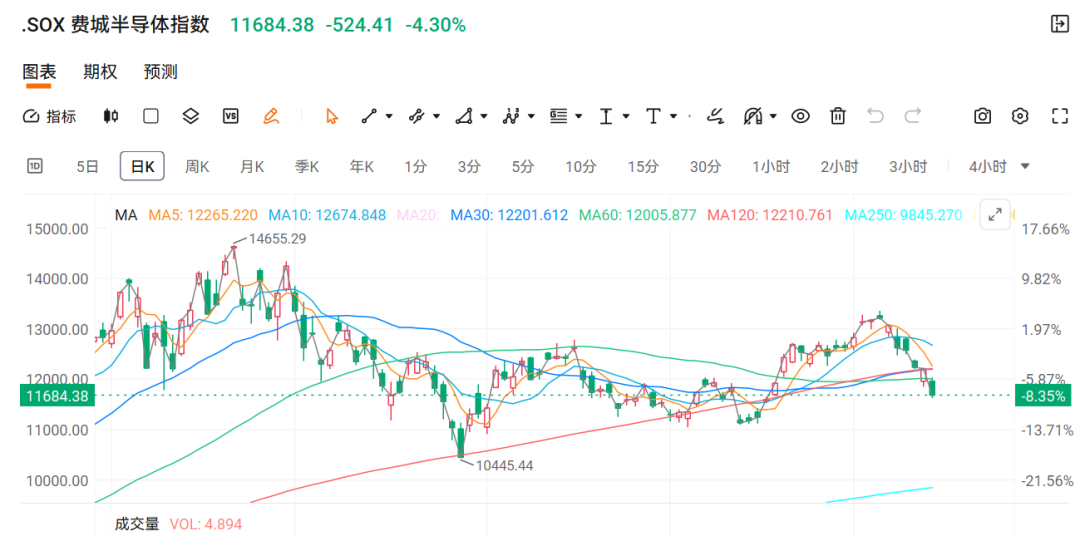Toggle the orange drawing pencil tool
1080x536 pixels.
(271, 116)
